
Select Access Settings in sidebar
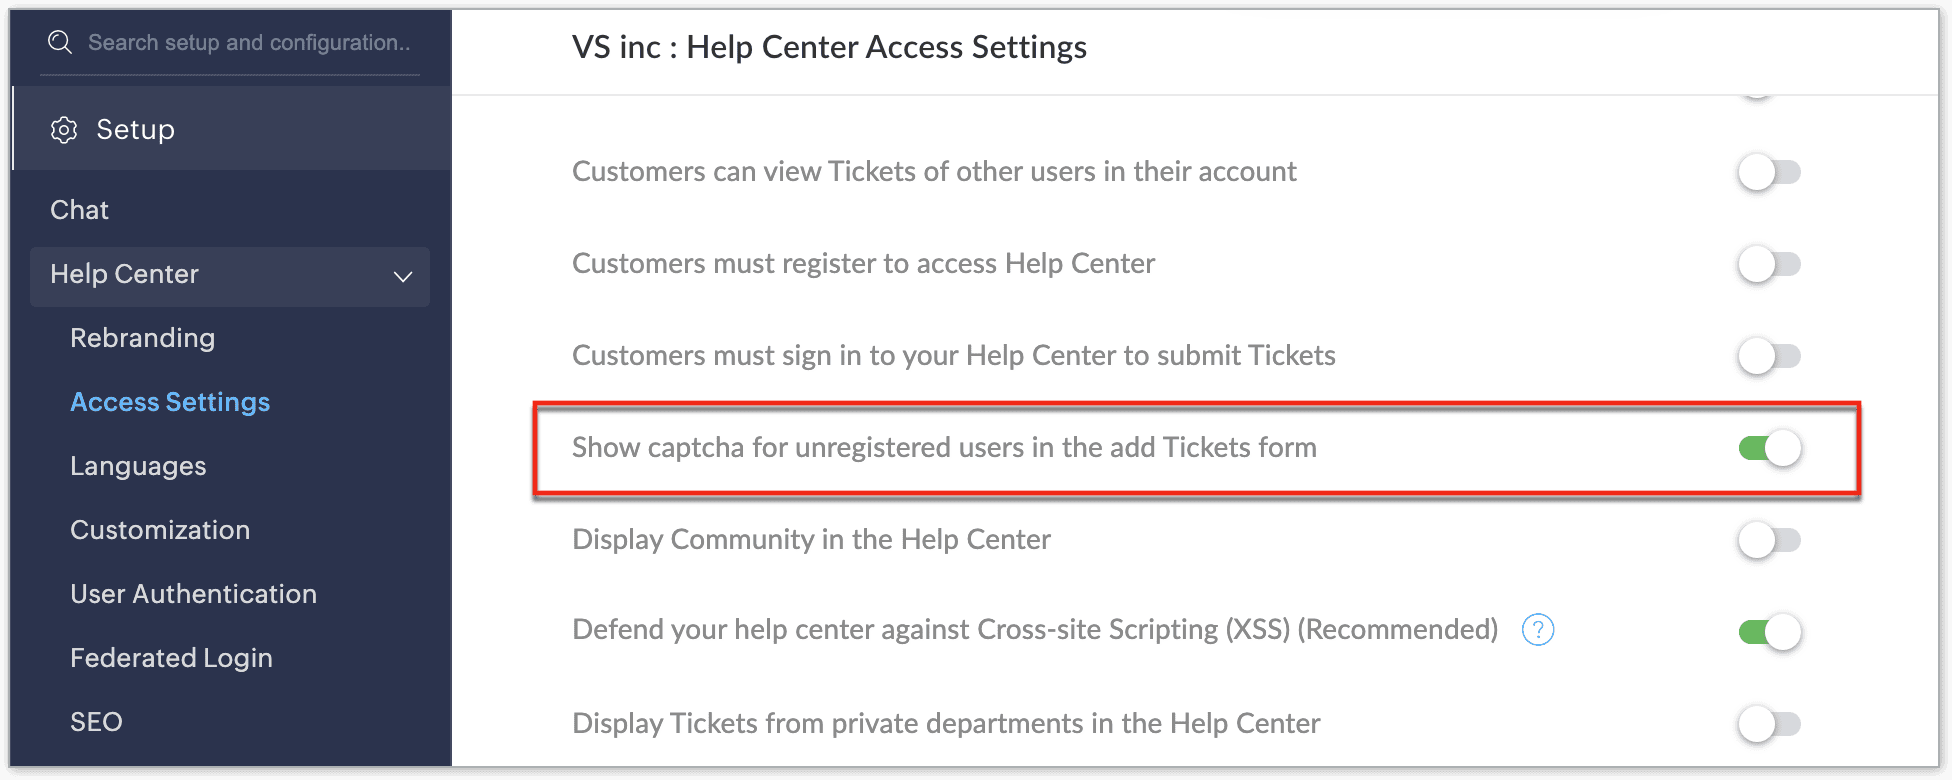click(170, 402)
